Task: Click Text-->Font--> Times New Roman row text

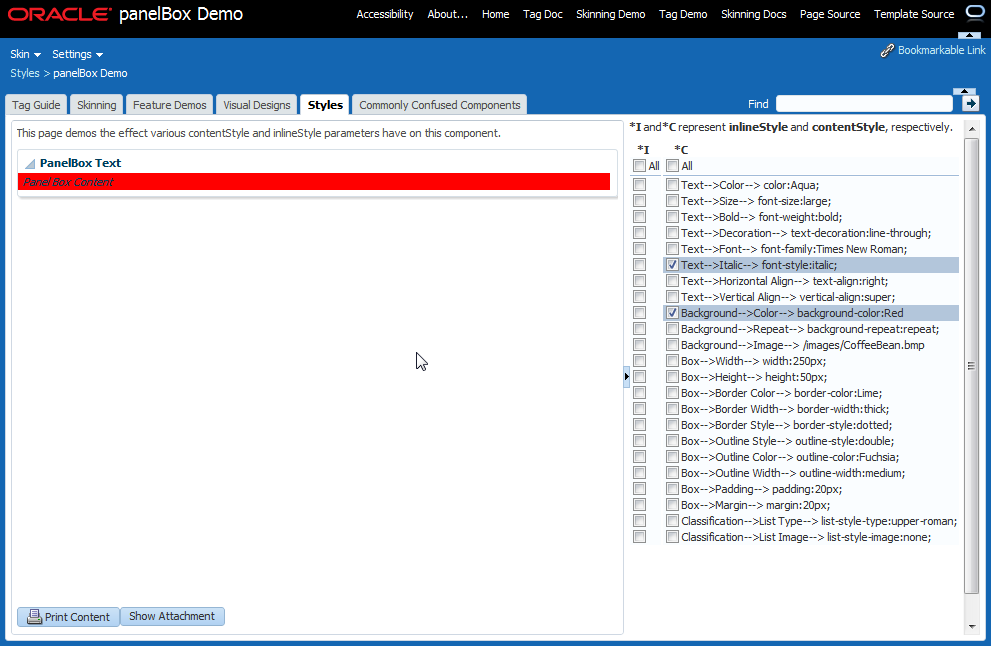Action: click(x=794, y=249)
